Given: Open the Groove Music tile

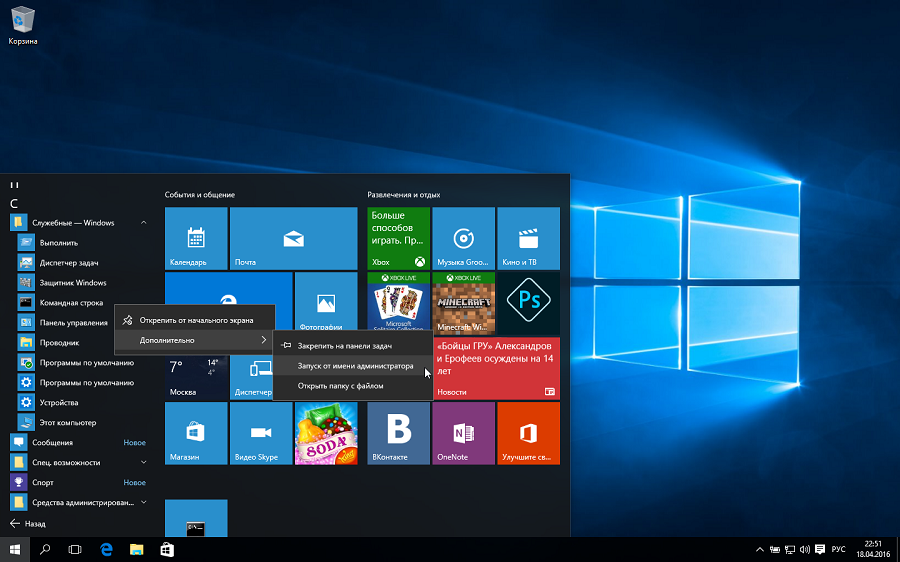Looking at the screenshot, I should pyautogui.click(x=463, y=239).
